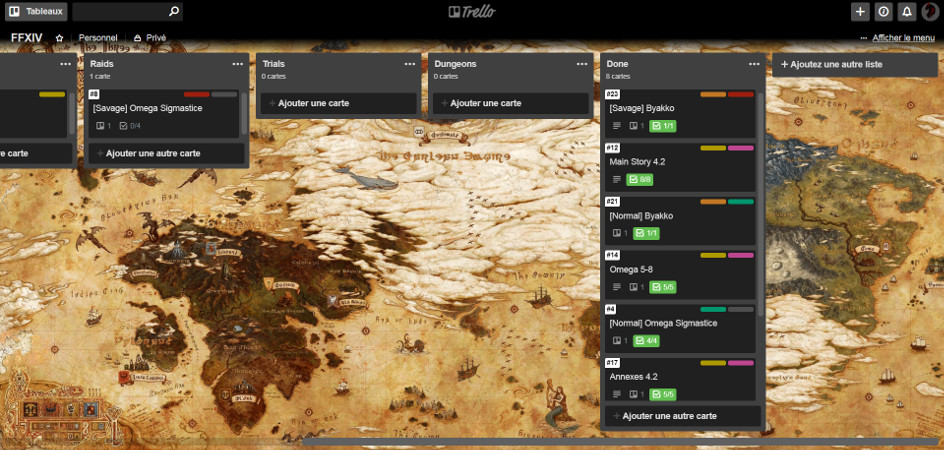Click 5/5 checklist badge on Omega 5-8

pos(663,287)
